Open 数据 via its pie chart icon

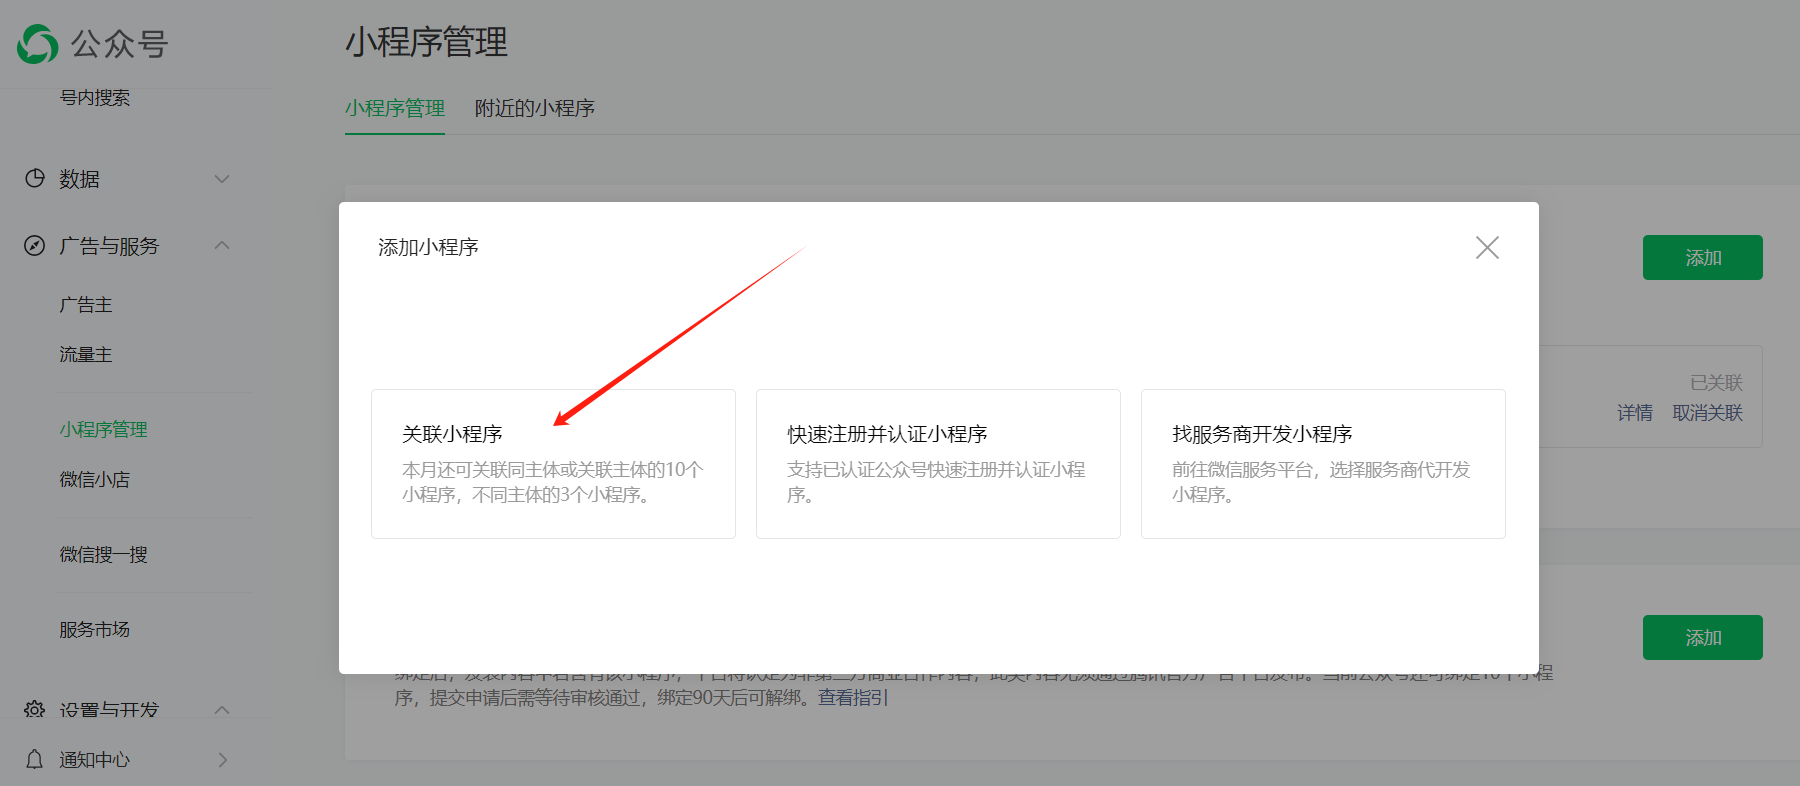tap(35, 178)
